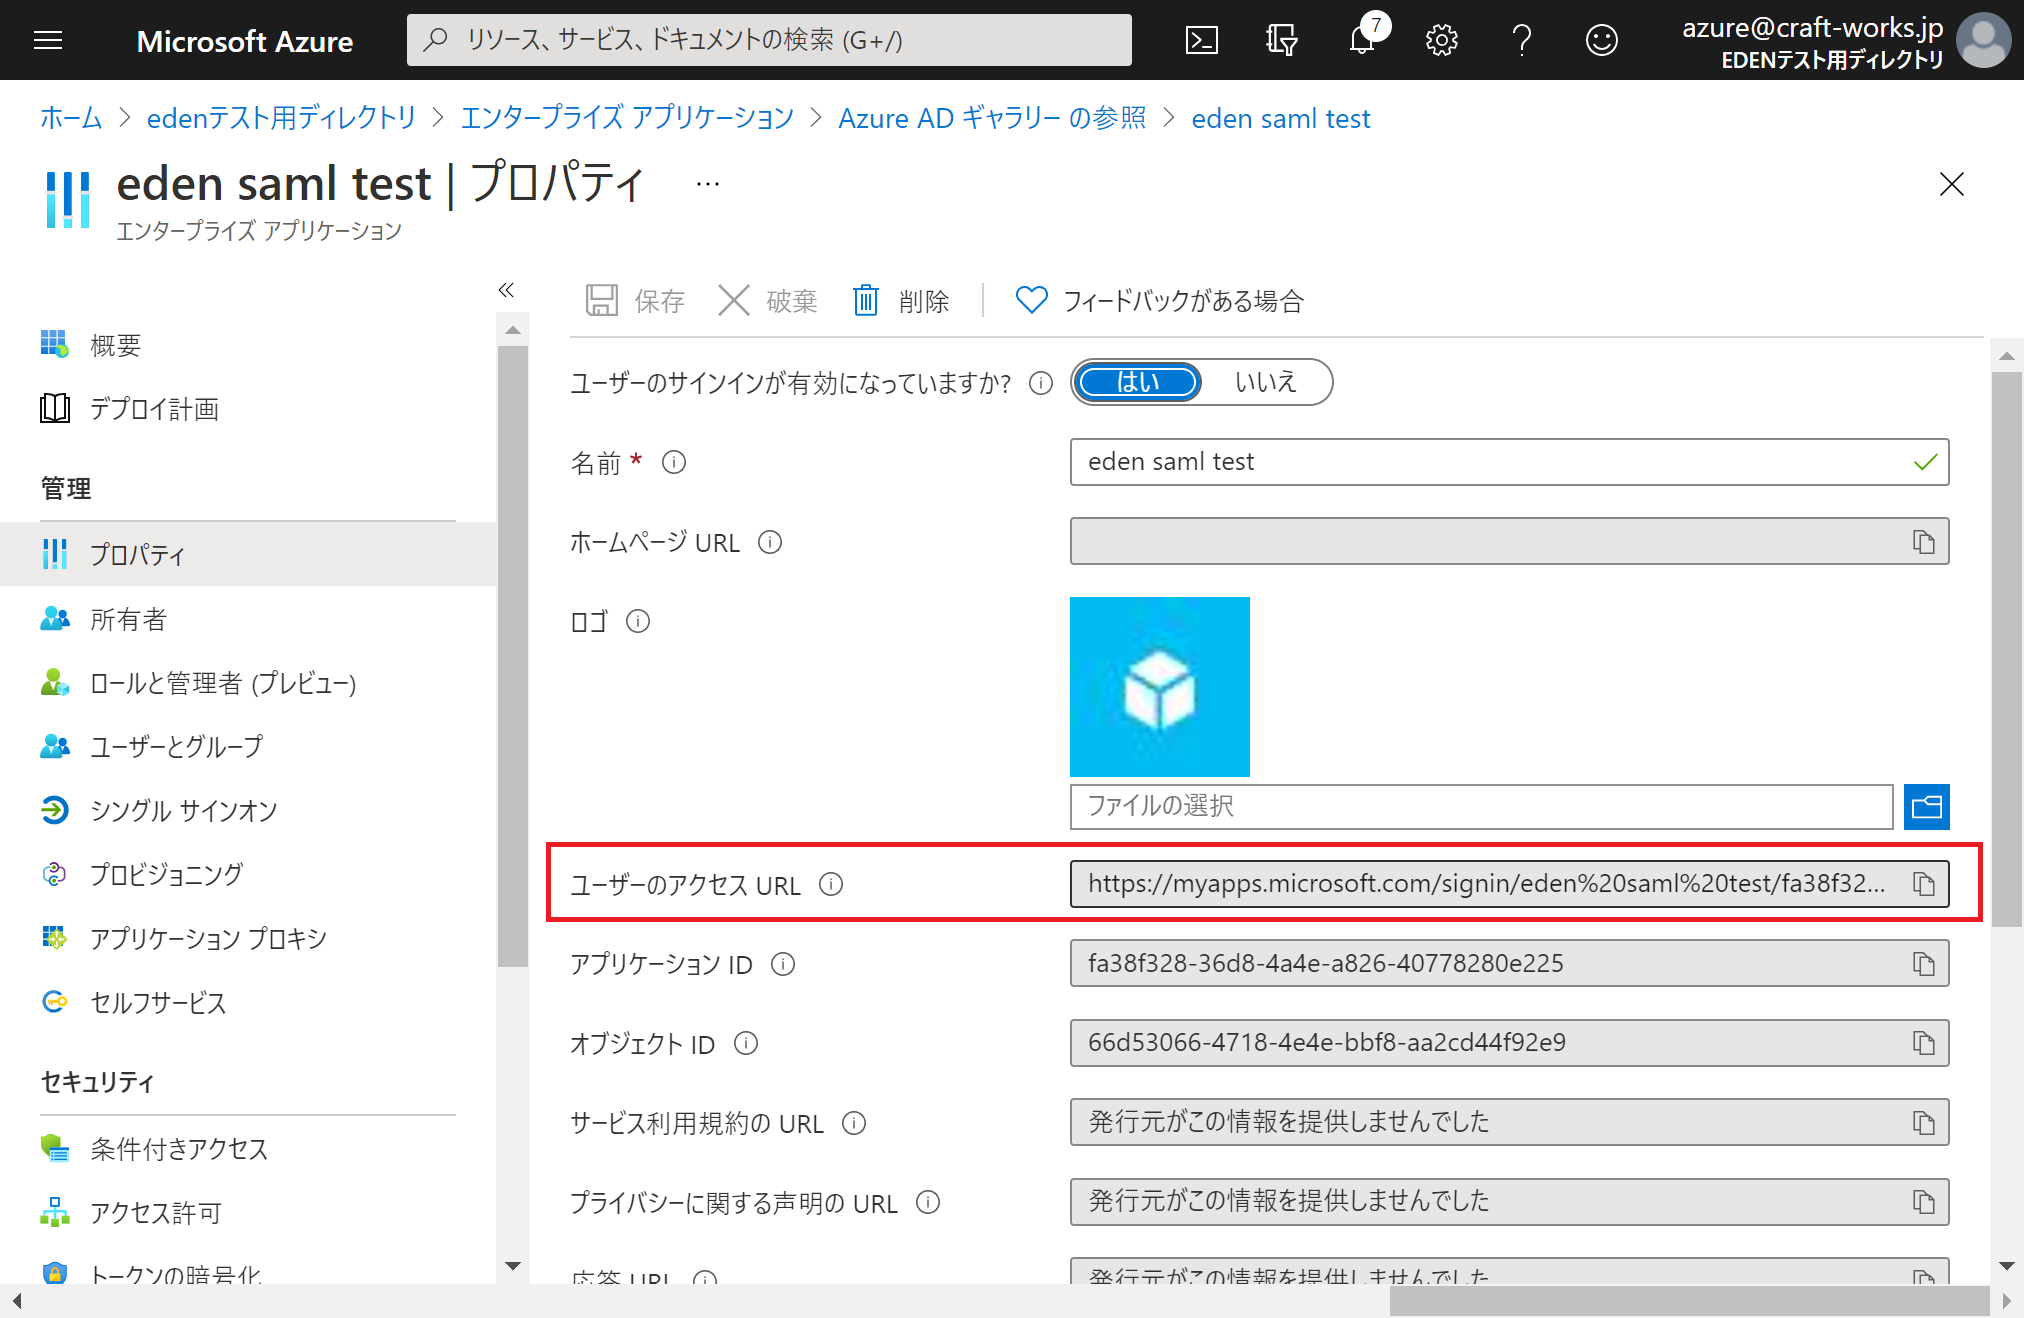Viewport: 2024px width, 1318px height.
Task: Show info tooltip for サービス利用規約の URL
Action: point(854,1123)
